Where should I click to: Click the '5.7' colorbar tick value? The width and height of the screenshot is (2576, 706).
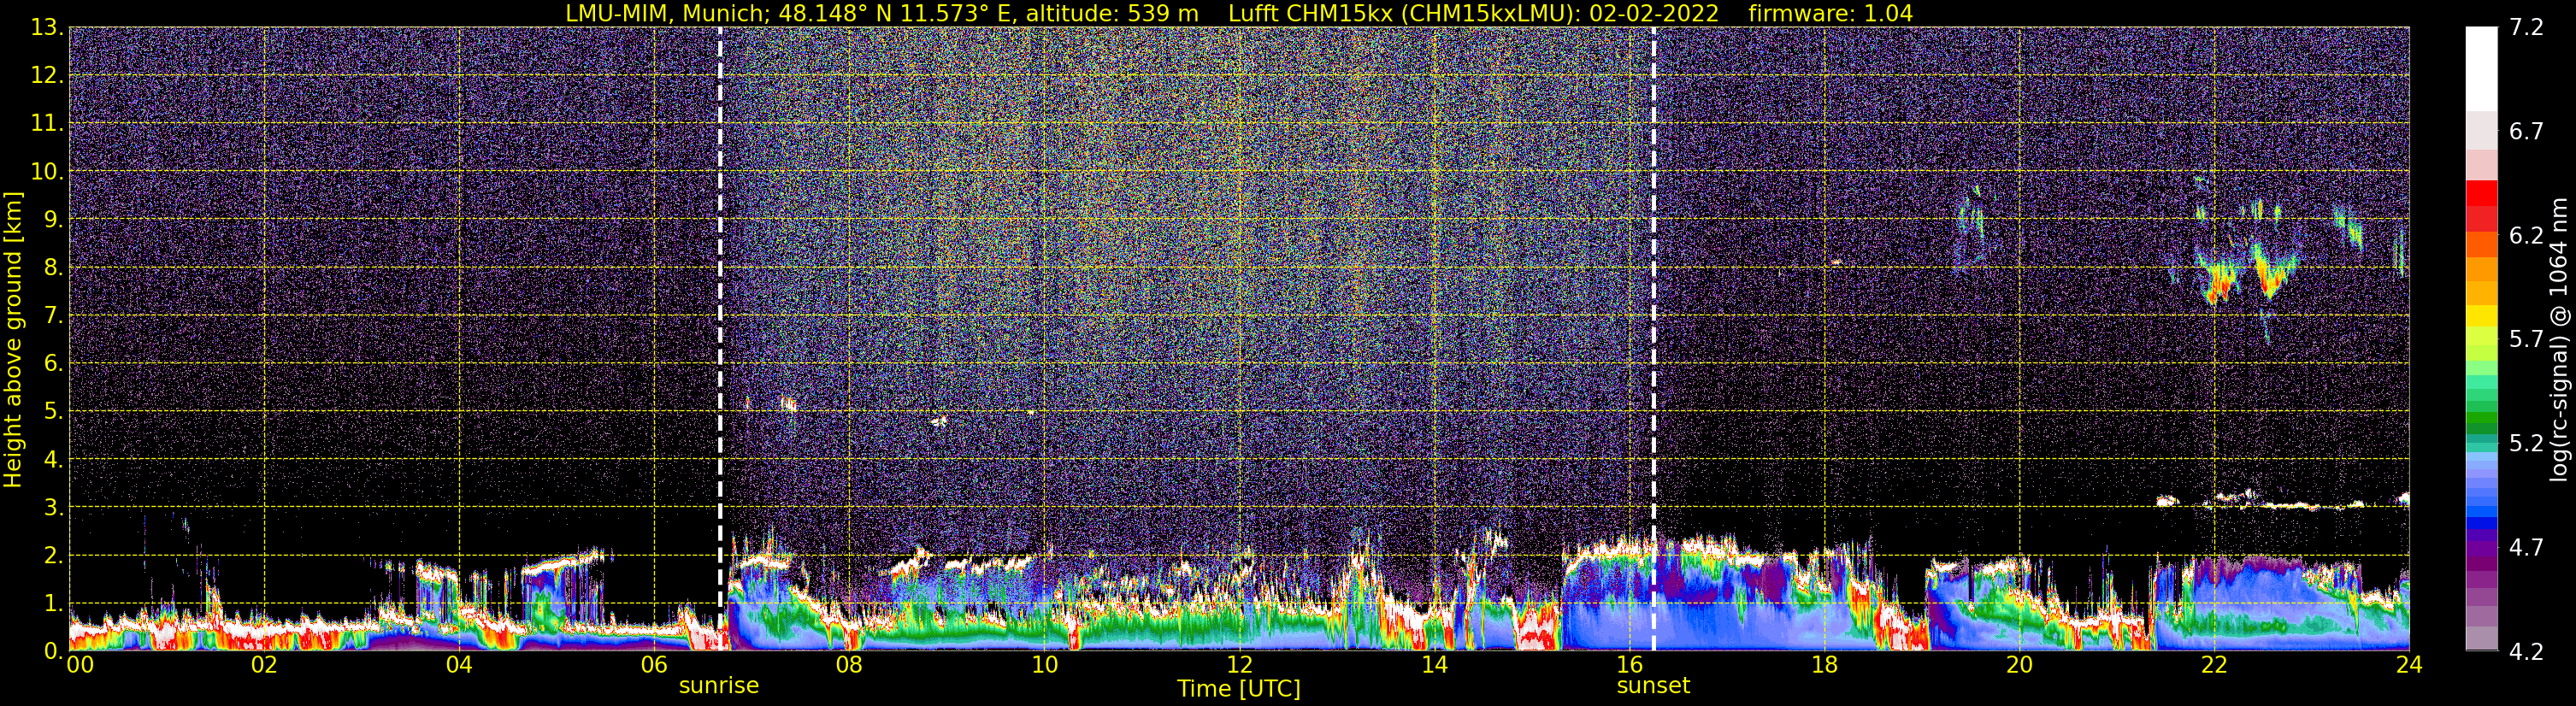2526,339
